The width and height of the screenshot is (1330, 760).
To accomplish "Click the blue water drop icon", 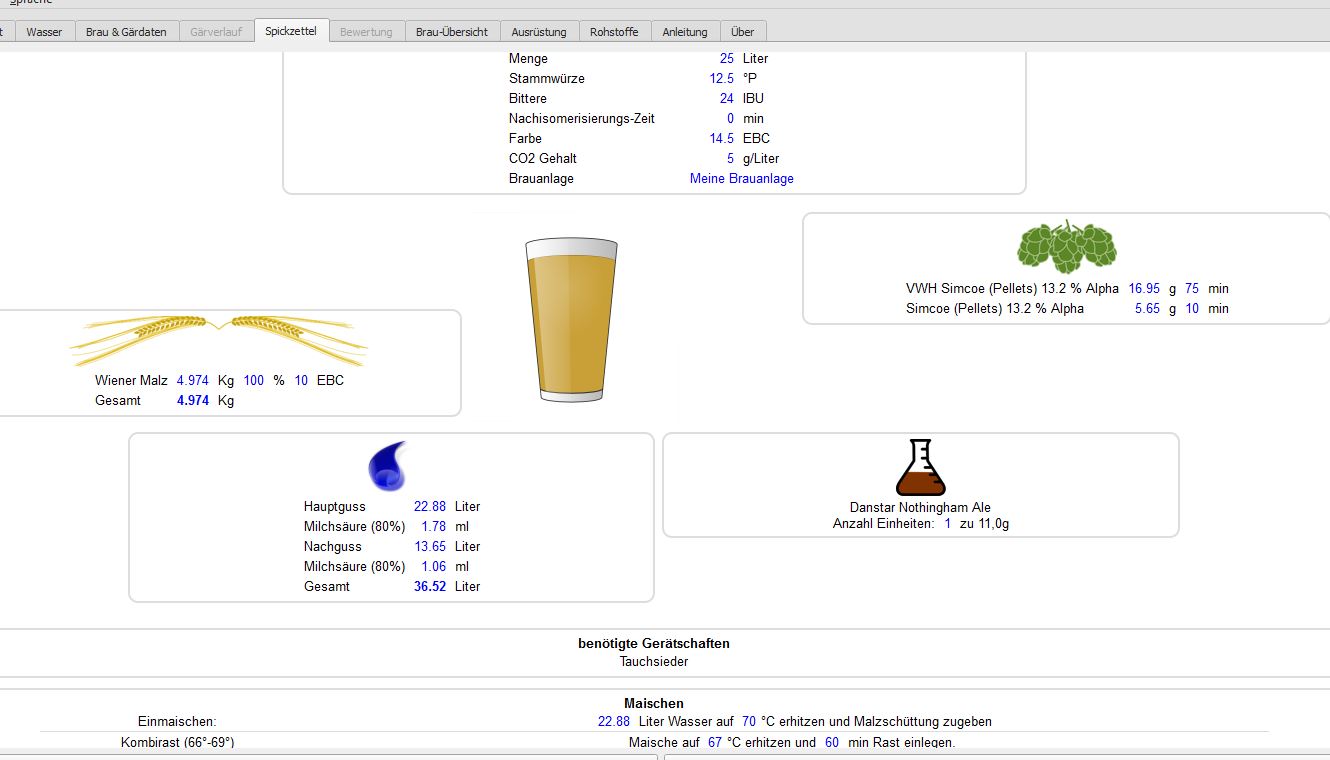I will [x=387, y=466].
